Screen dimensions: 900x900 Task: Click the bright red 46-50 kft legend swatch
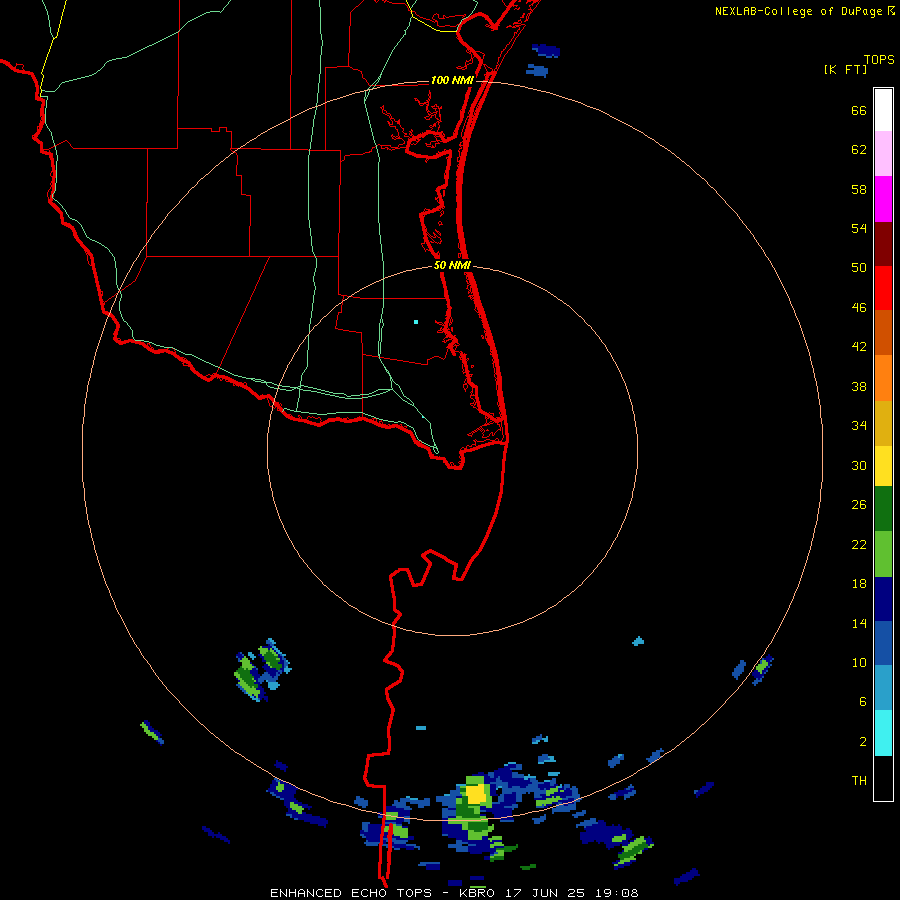(x=883, y=288)
